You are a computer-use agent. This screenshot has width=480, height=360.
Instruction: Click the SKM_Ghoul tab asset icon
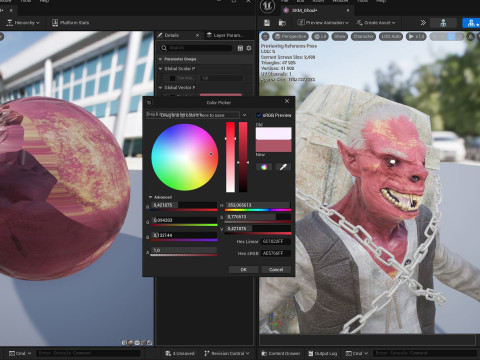click(x=286, y=10)
